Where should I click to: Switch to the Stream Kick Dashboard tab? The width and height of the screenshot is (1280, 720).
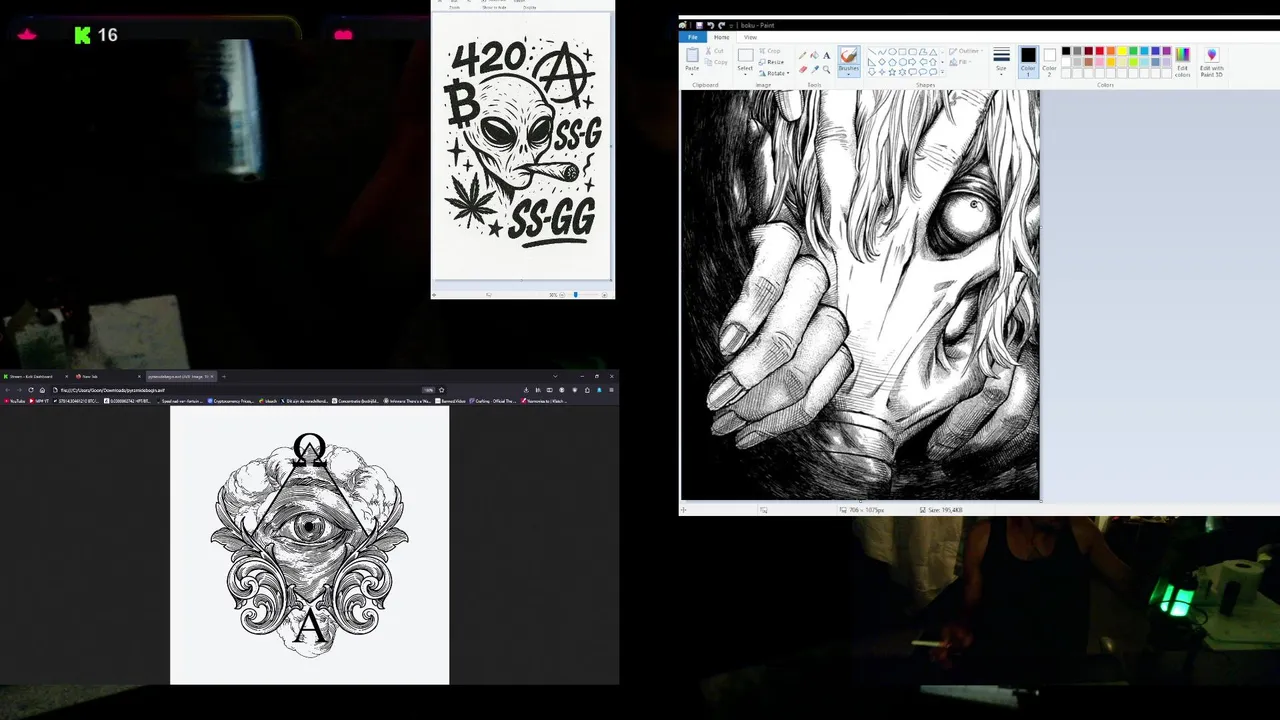coord(36,376)
